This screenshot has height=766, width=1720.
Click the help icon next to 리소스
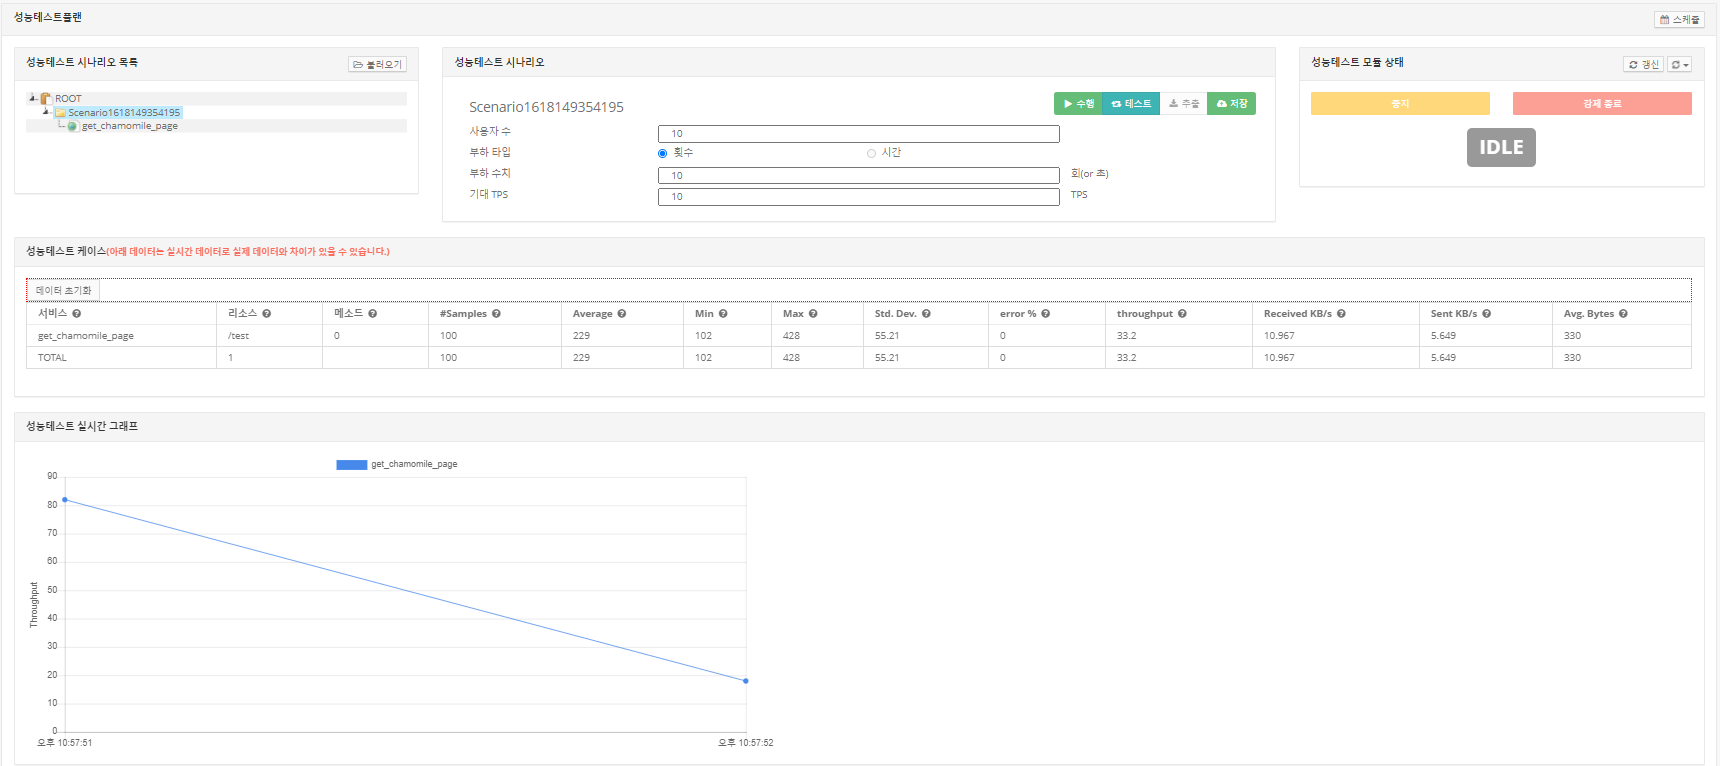coord(267,314)
